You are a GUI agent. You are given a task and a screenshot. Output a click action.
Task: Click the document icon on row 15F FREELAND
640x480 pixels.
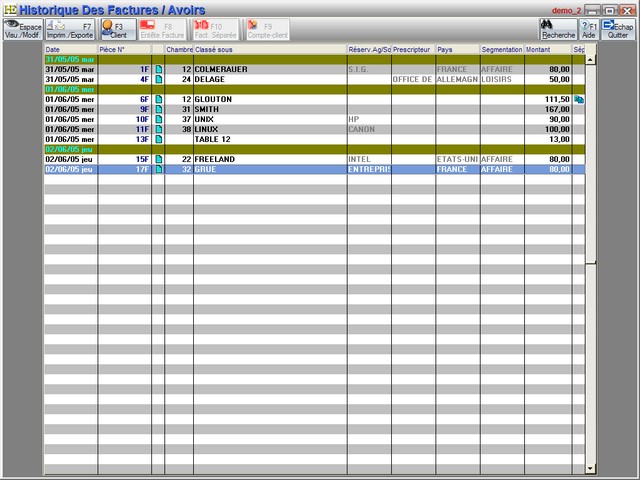click(x=158, y=159)
